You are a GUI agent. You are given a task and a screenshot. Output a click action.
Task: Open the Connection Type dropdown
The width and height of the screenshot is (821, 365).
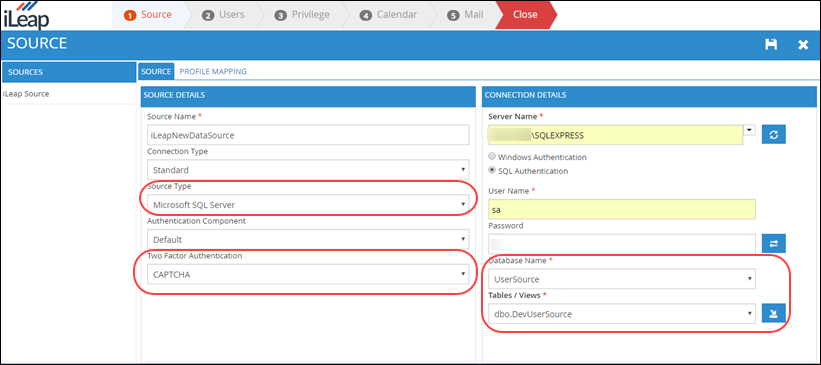point(308,170)
